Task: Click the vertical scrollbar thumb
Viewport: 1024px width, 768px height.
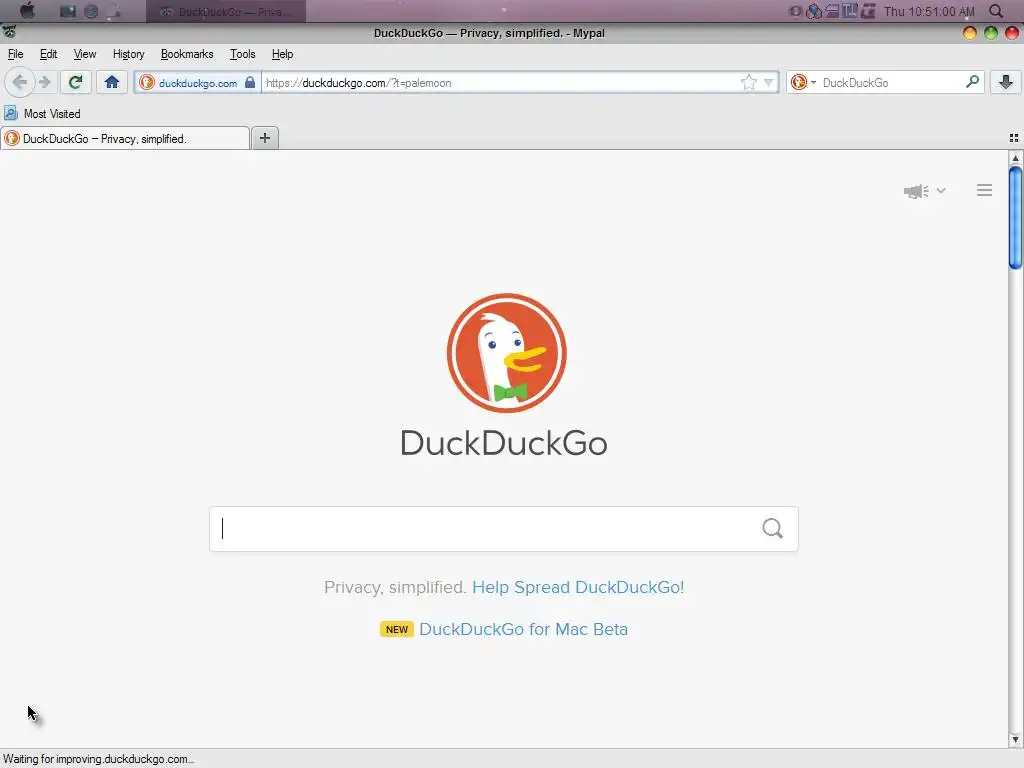Action: [x=1015, y=217]
